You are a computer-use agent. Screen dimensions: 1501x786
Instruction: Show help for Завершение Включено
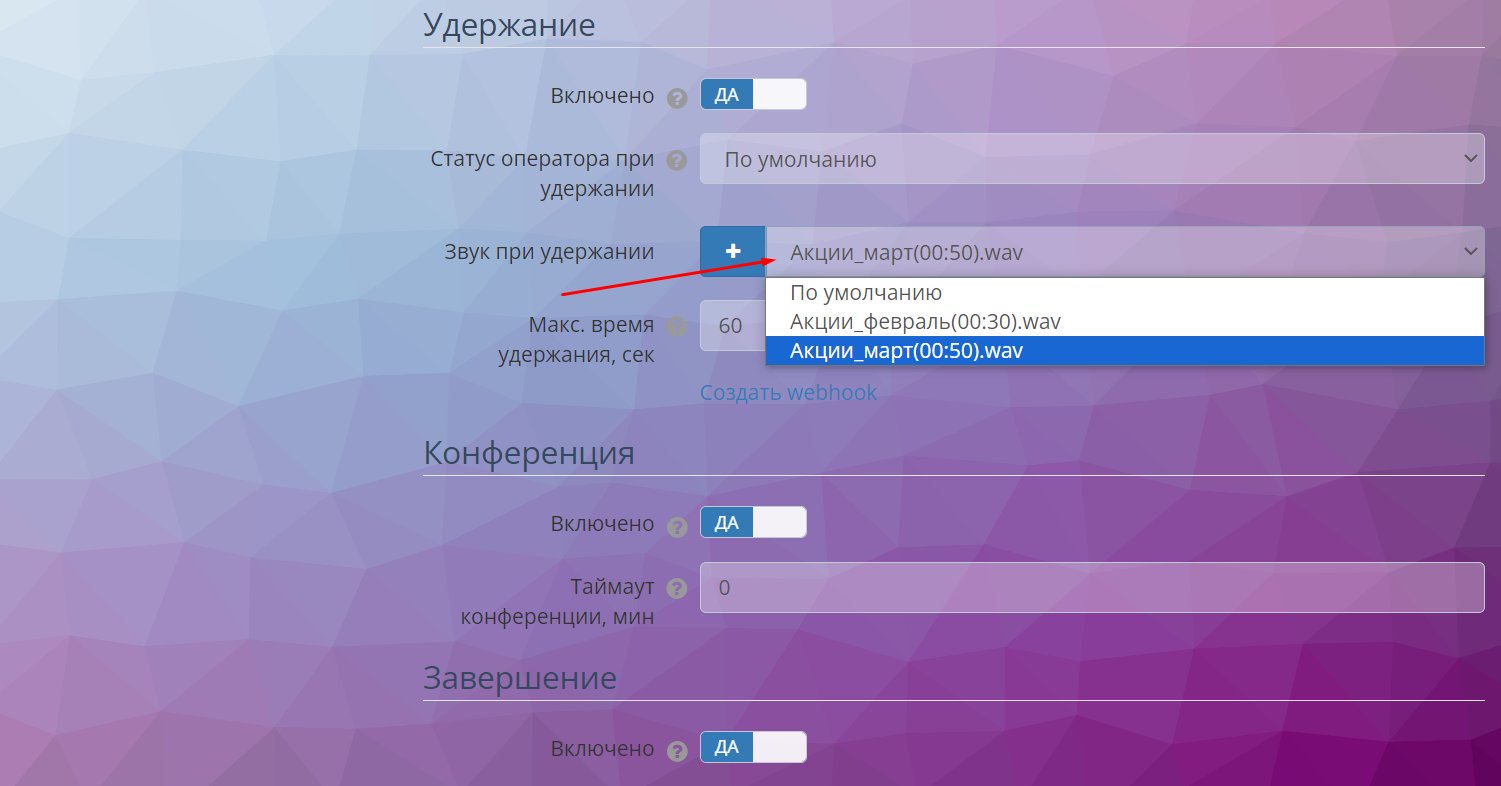tap(677, 751)
